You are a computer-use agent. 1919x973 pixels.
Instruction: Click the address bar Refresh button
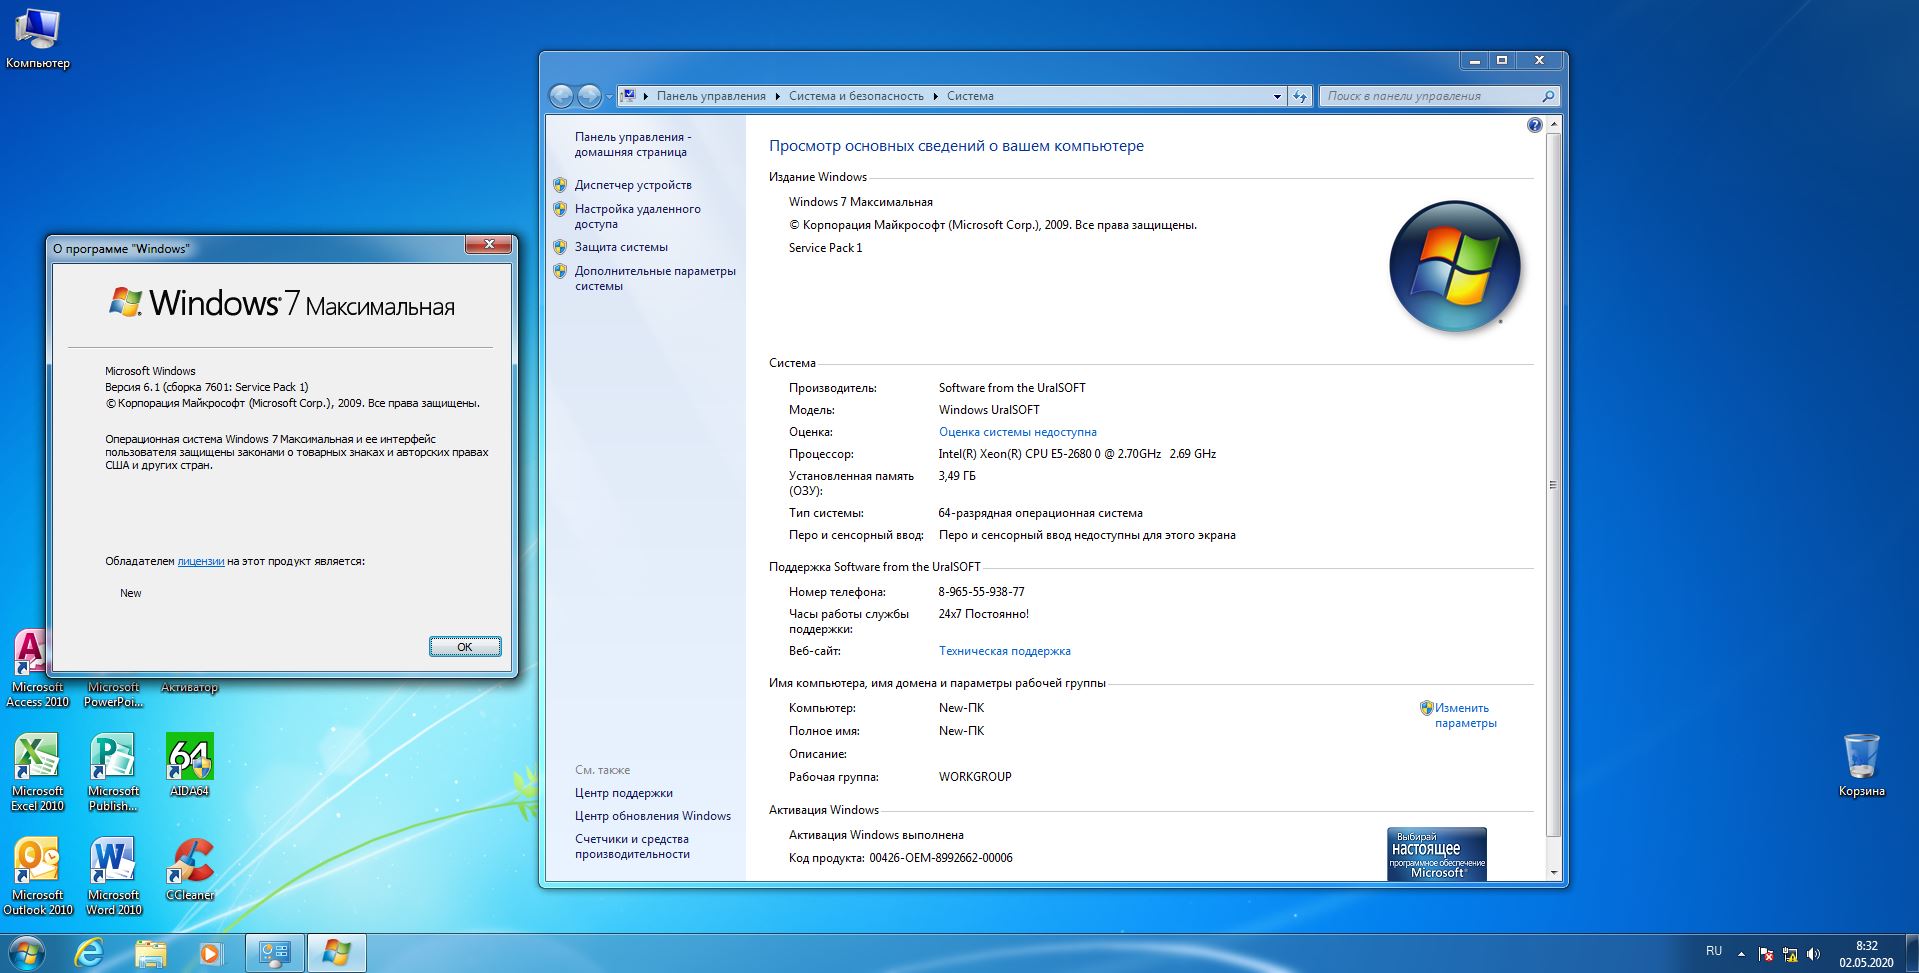click(x=1299, y=96)
